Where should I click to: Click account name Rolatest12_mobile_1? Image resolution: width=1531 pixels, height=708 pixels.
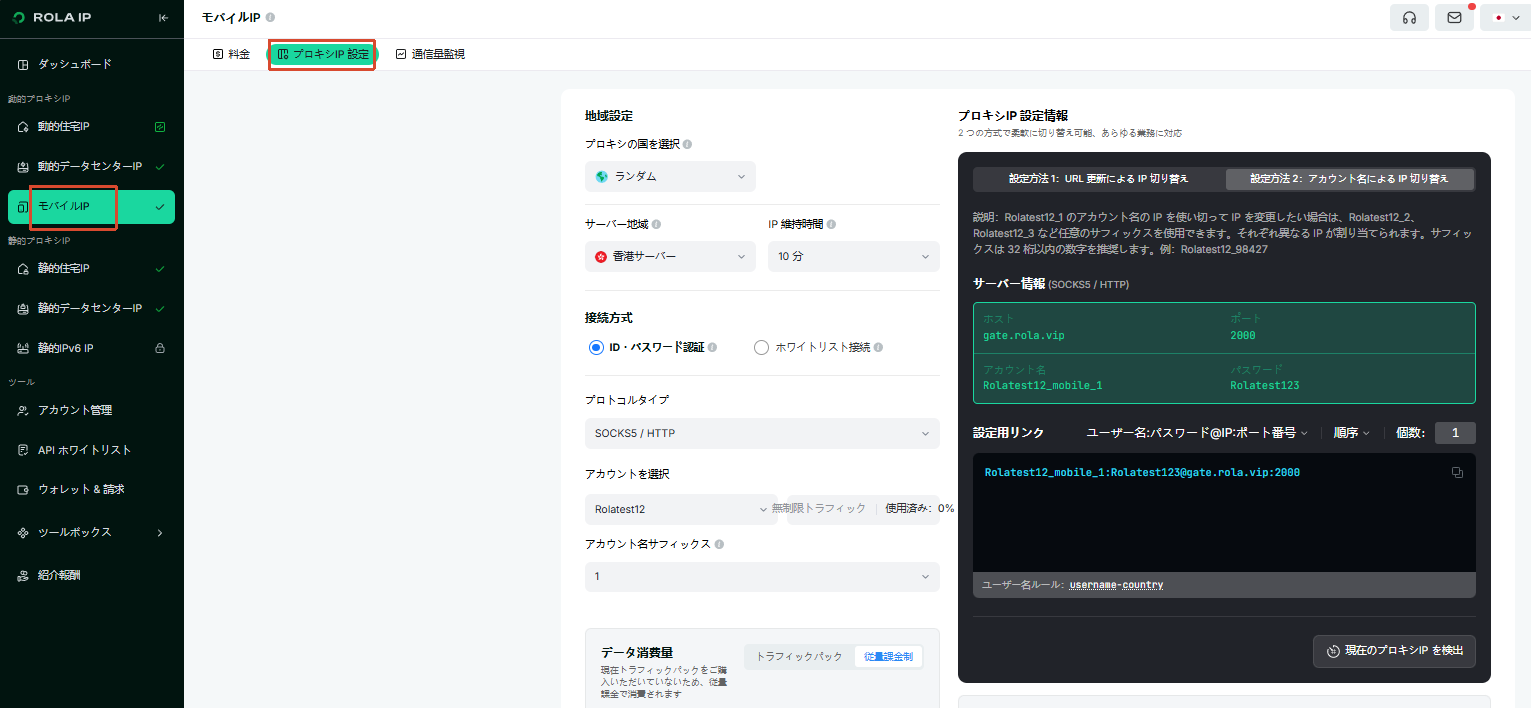1043,385
